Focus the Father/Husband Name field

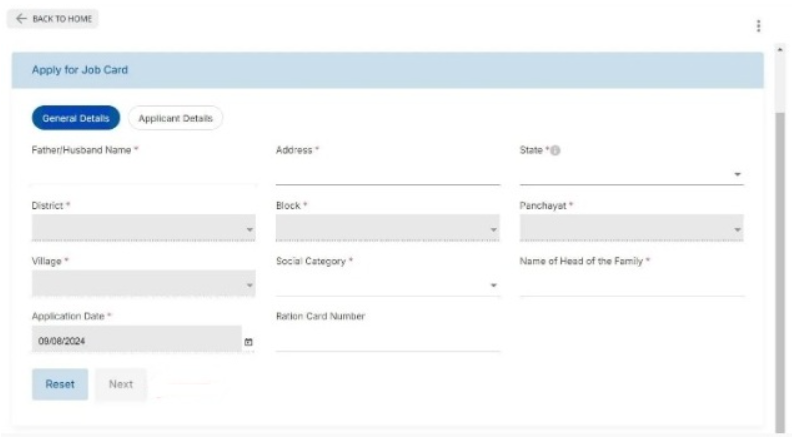(143, 174)
